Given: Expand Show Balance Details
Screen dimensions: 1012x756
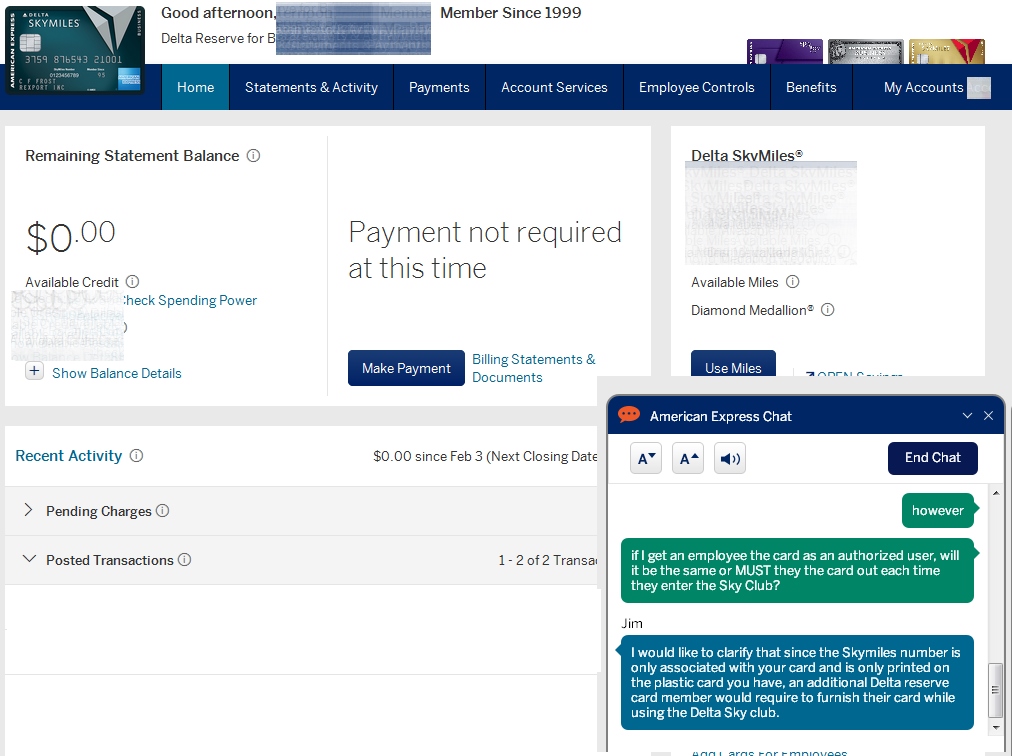Looking at the screenshot, I should point(35,372).
